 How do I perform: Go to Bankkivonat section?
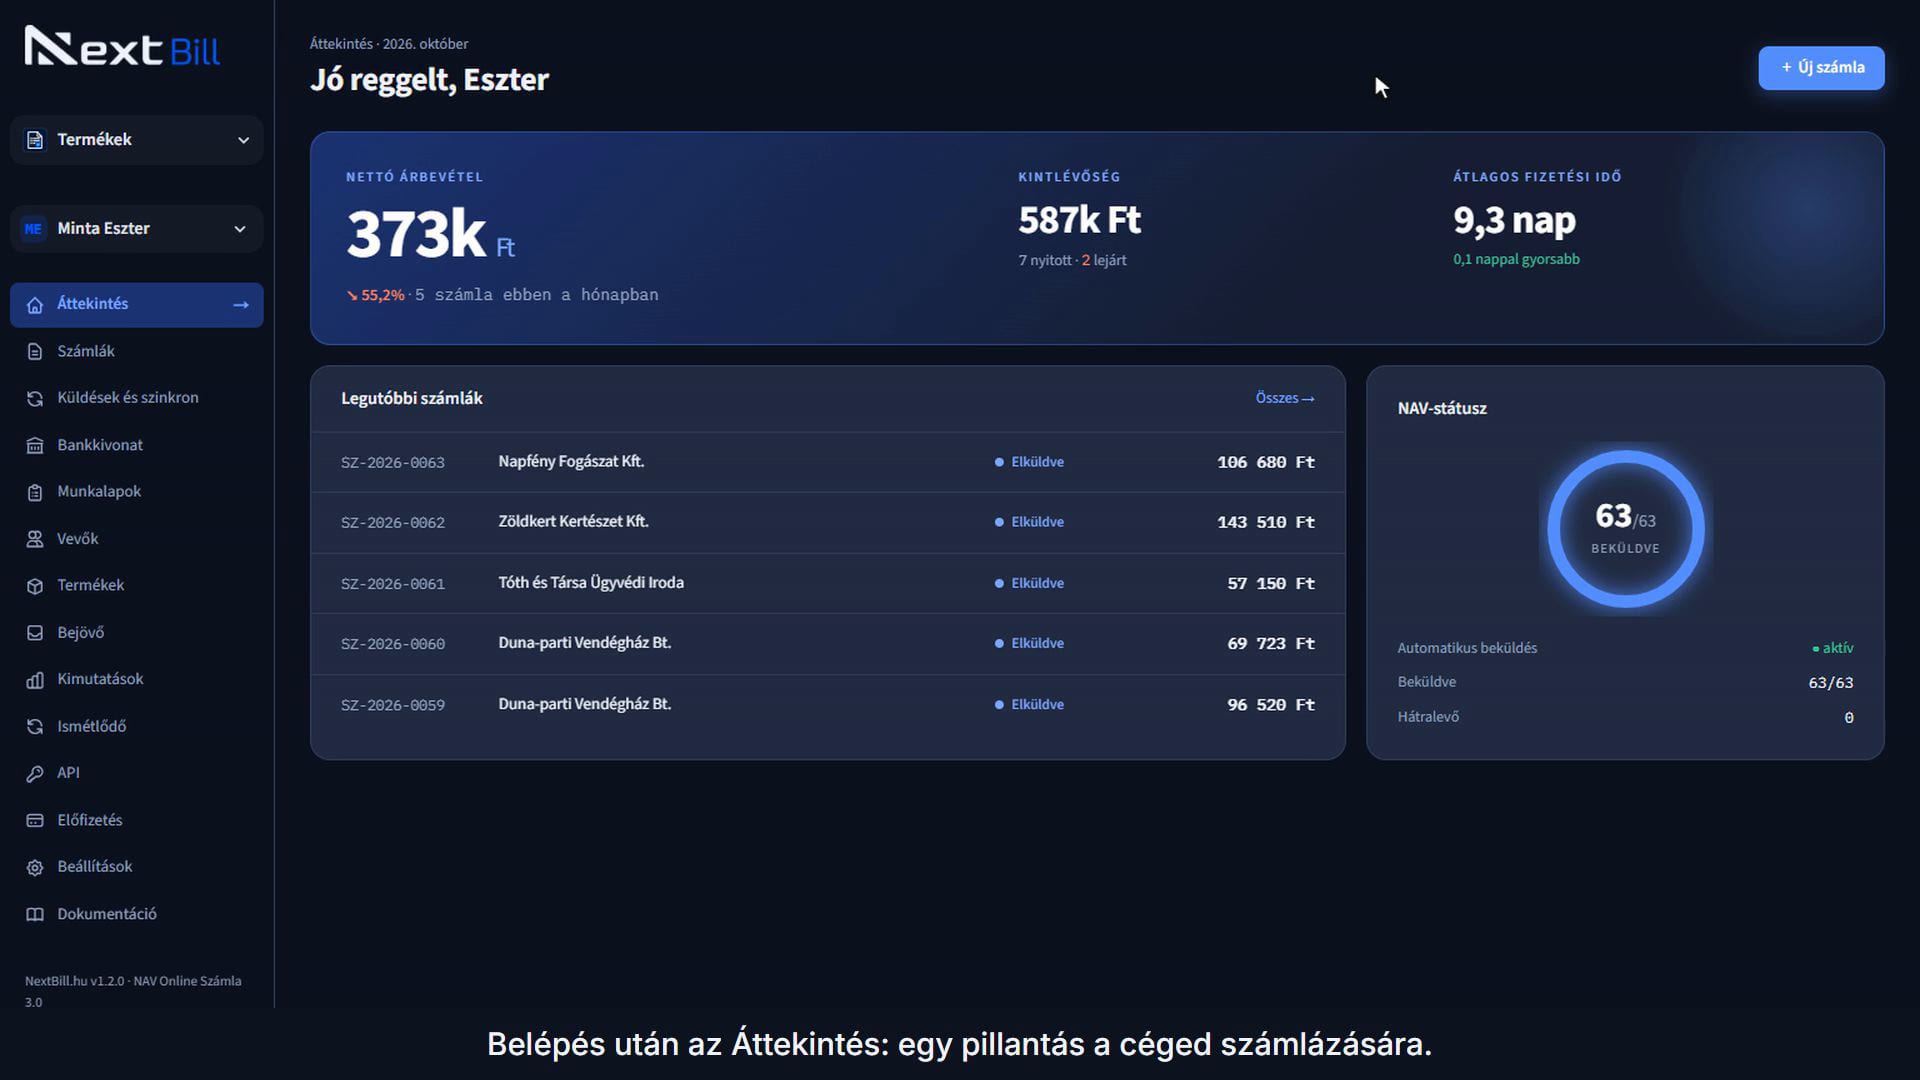click(137, 445)
